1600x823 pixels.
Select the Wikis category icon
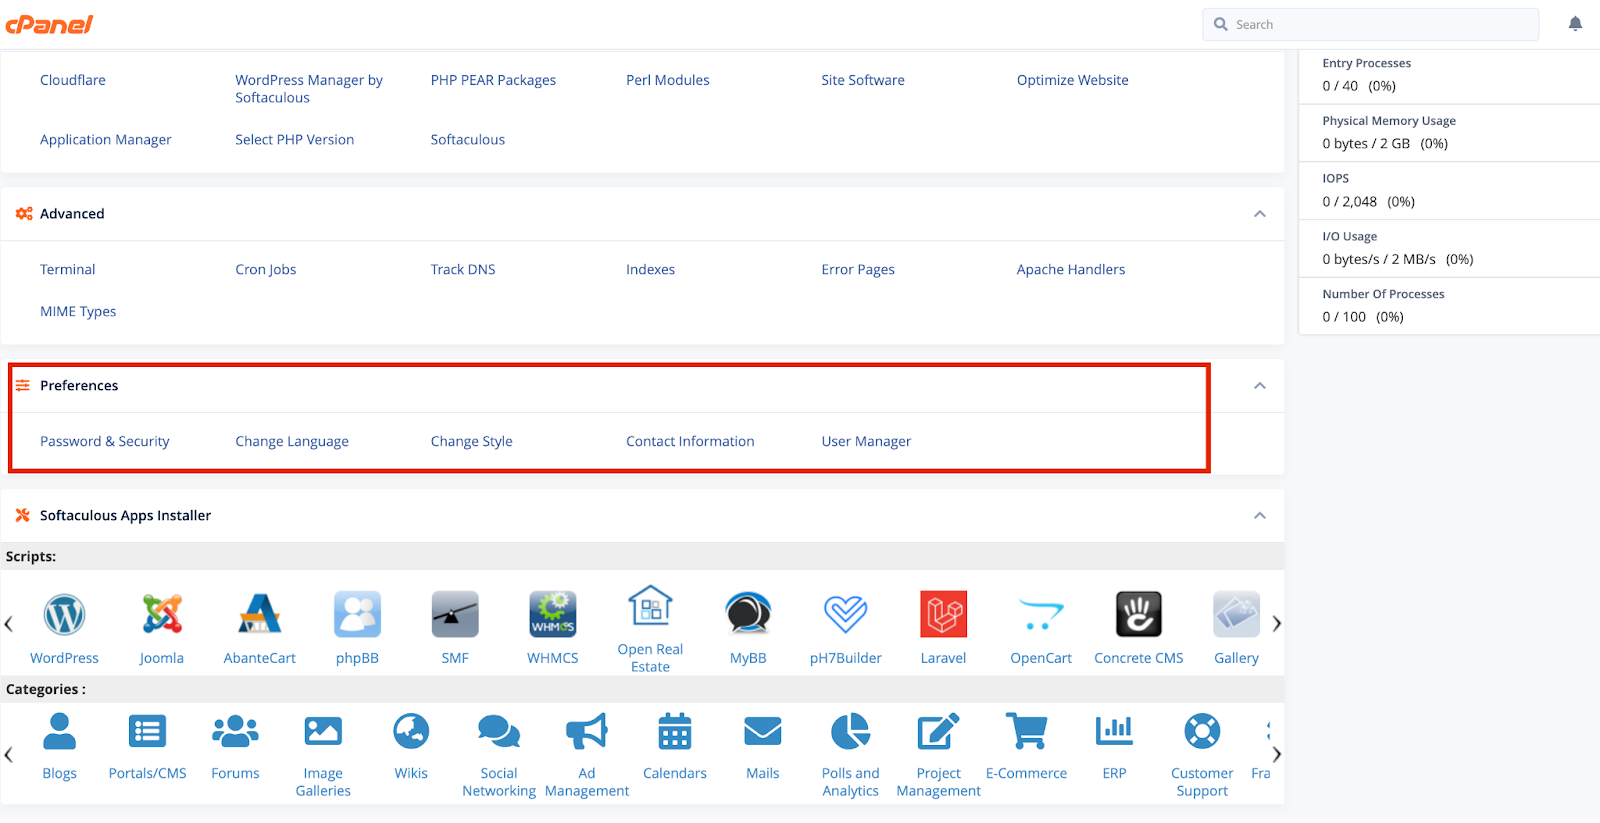[x=411, y=732]
